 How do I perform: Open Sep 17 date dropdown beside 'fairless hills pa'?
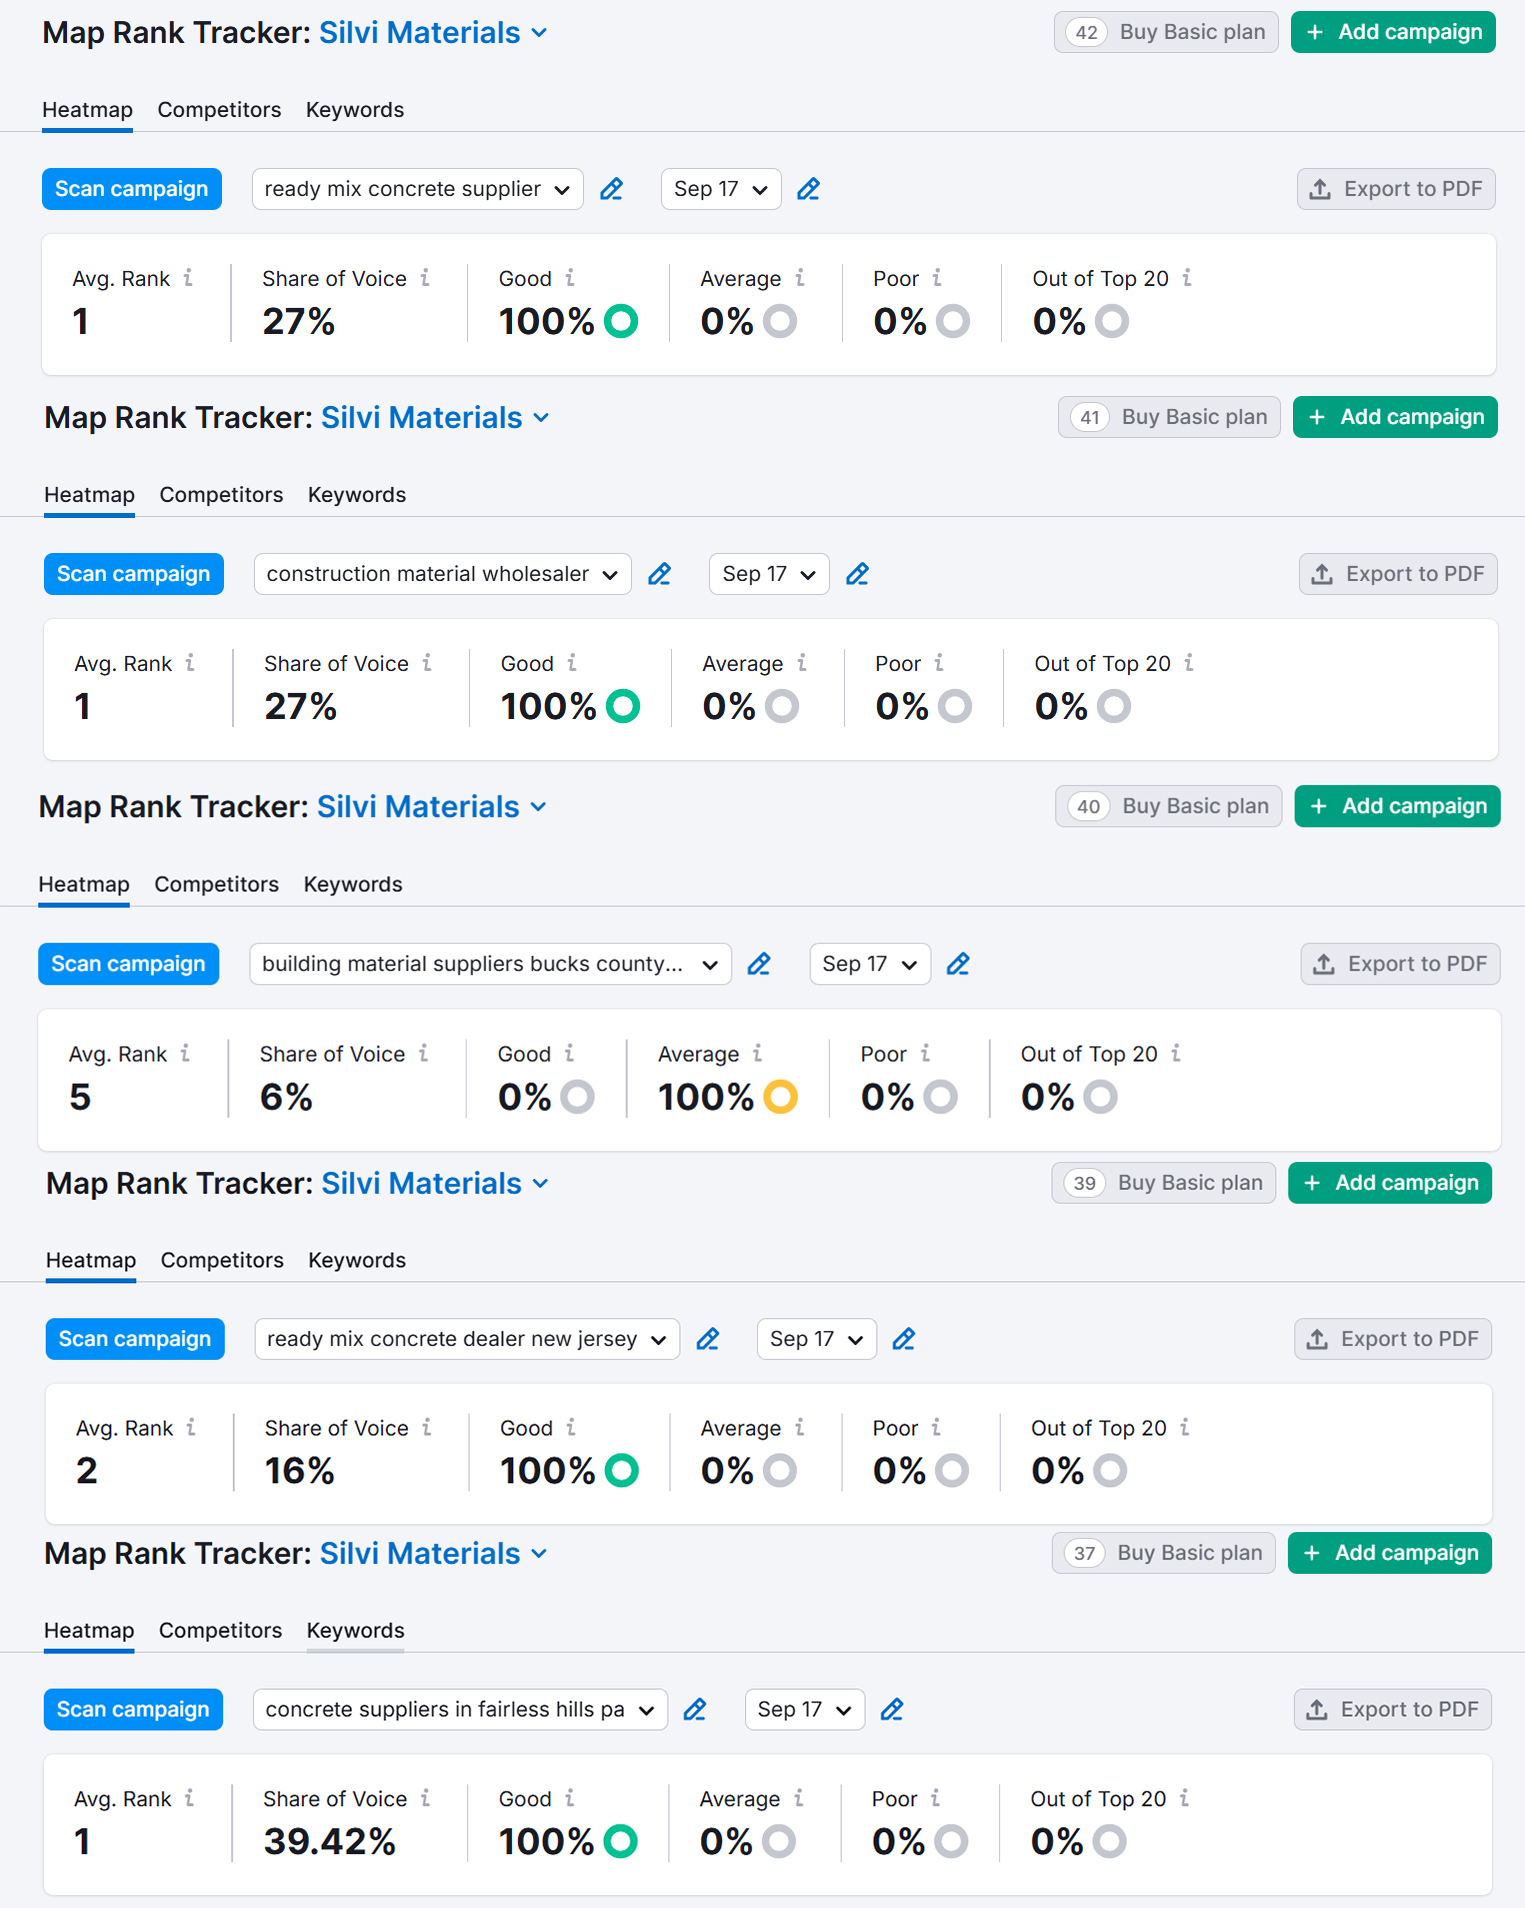point(804,1709)
